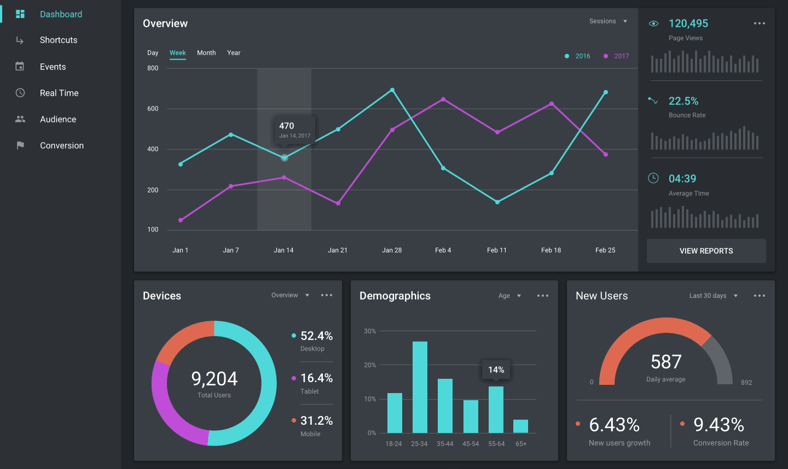This screenshot has height=469, width=788.
Task: Click the Conversion flag icon
Action: (20, 145)
